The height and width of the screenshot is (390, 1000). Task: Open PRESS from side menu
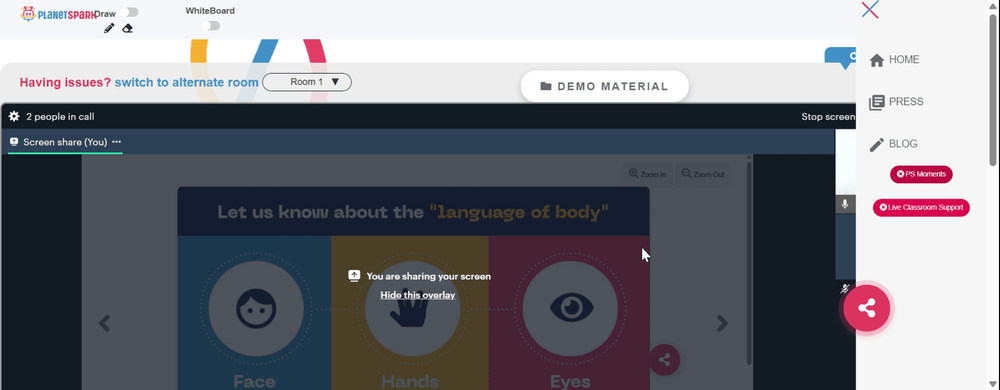906,101
